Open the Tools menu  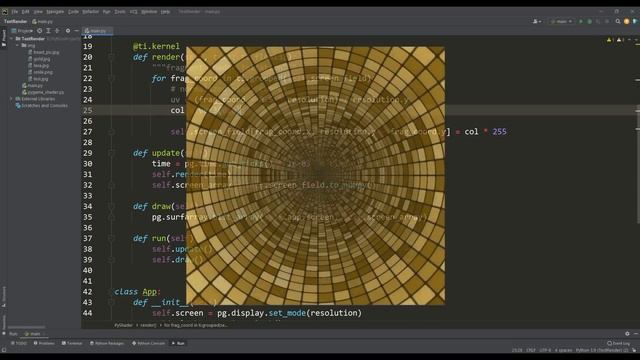click(120, 12)
